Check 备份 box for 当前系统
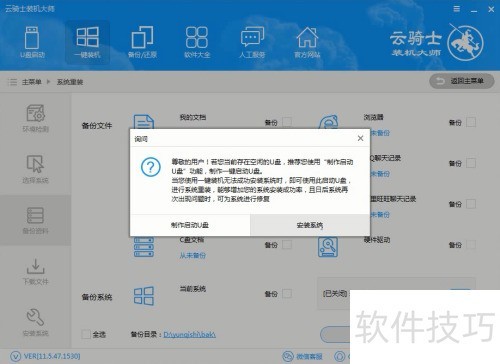 coord(287,294)
